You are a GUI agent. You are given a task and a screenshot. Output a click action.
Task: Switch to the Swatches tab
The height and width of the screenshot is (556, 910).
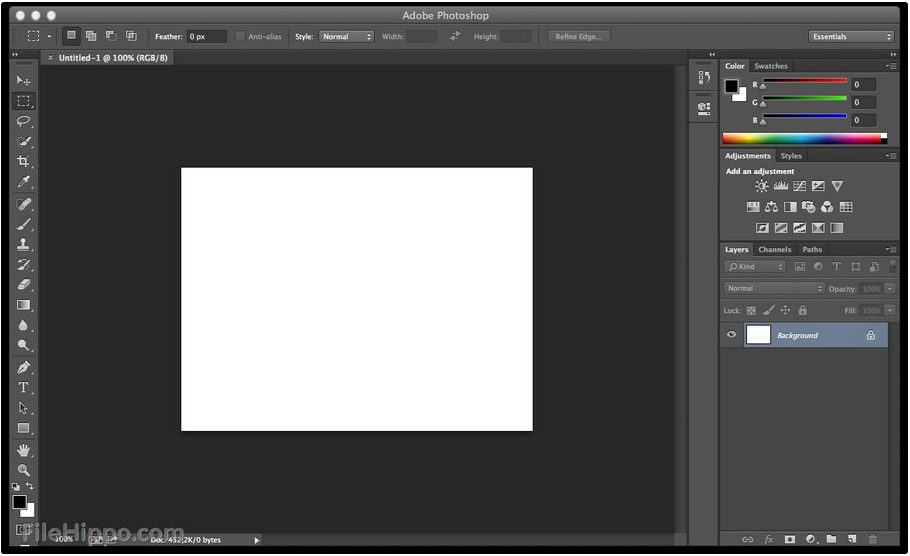771,66
